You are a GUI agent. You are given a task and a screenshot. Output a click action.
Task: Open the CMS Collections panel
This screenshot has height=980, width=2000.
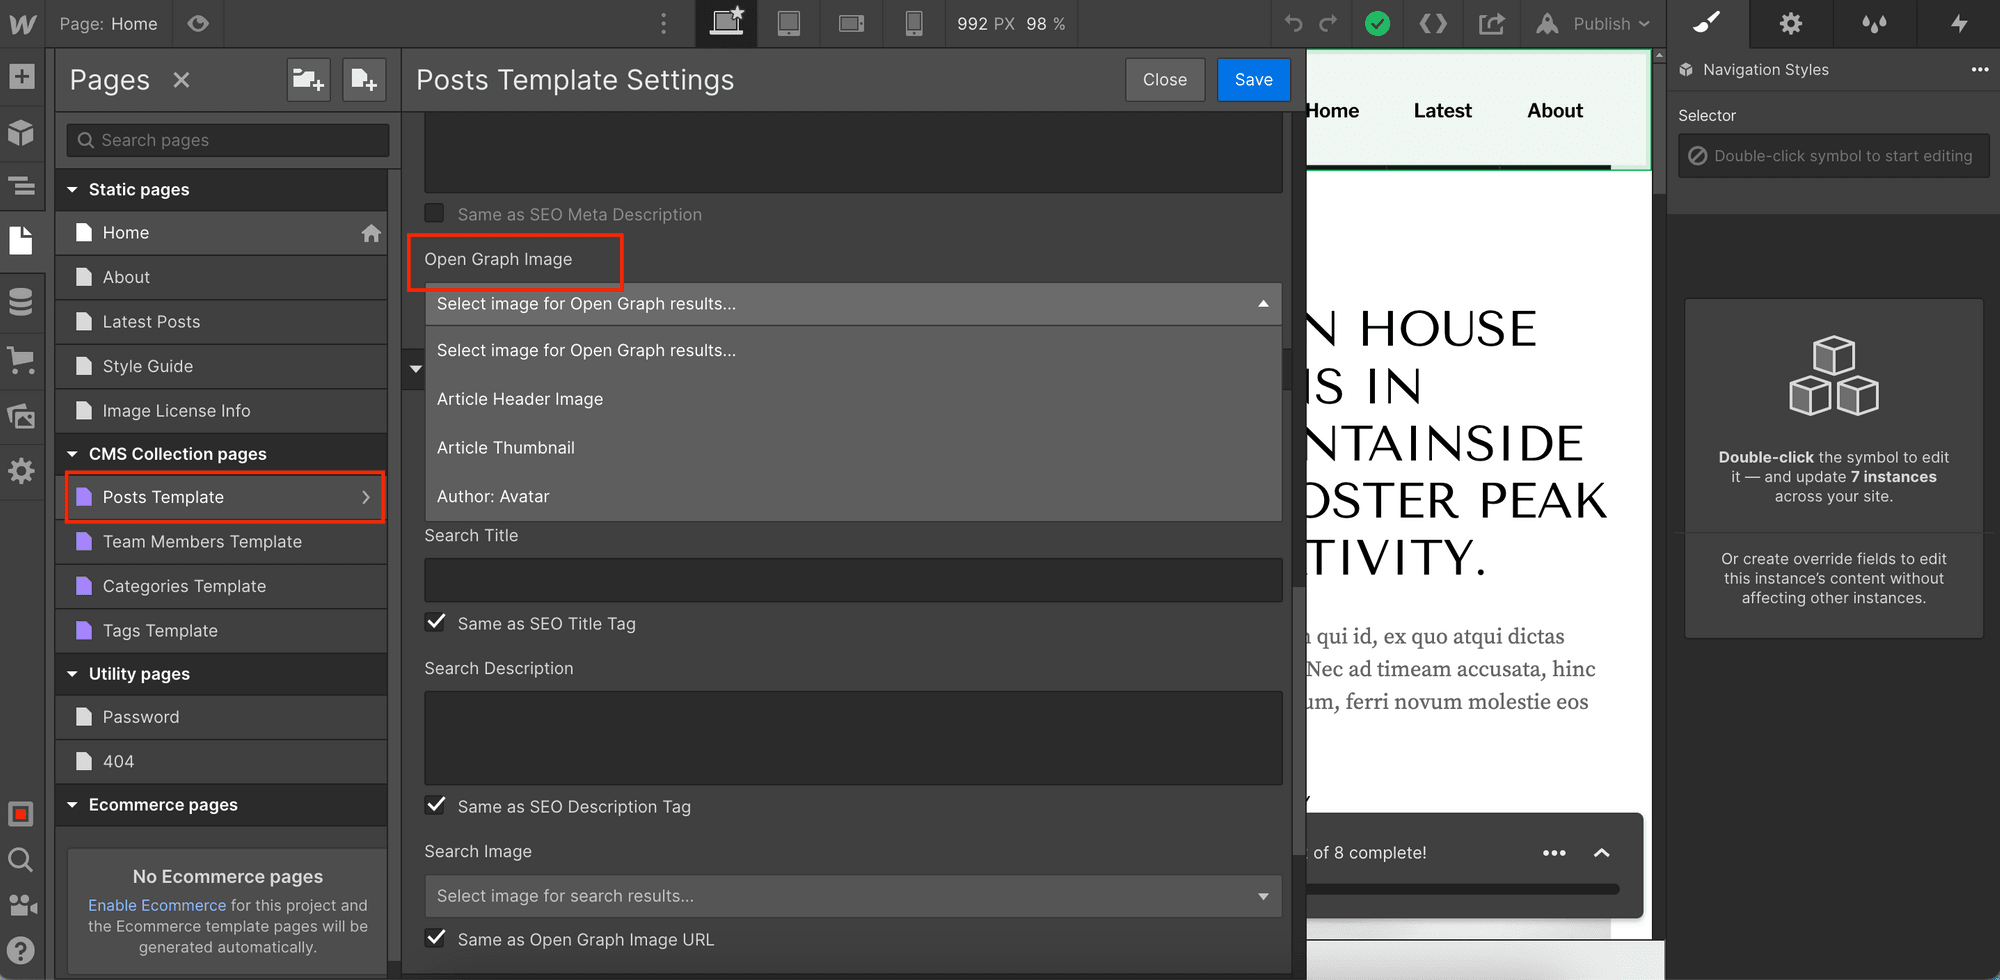coord(22,301)
